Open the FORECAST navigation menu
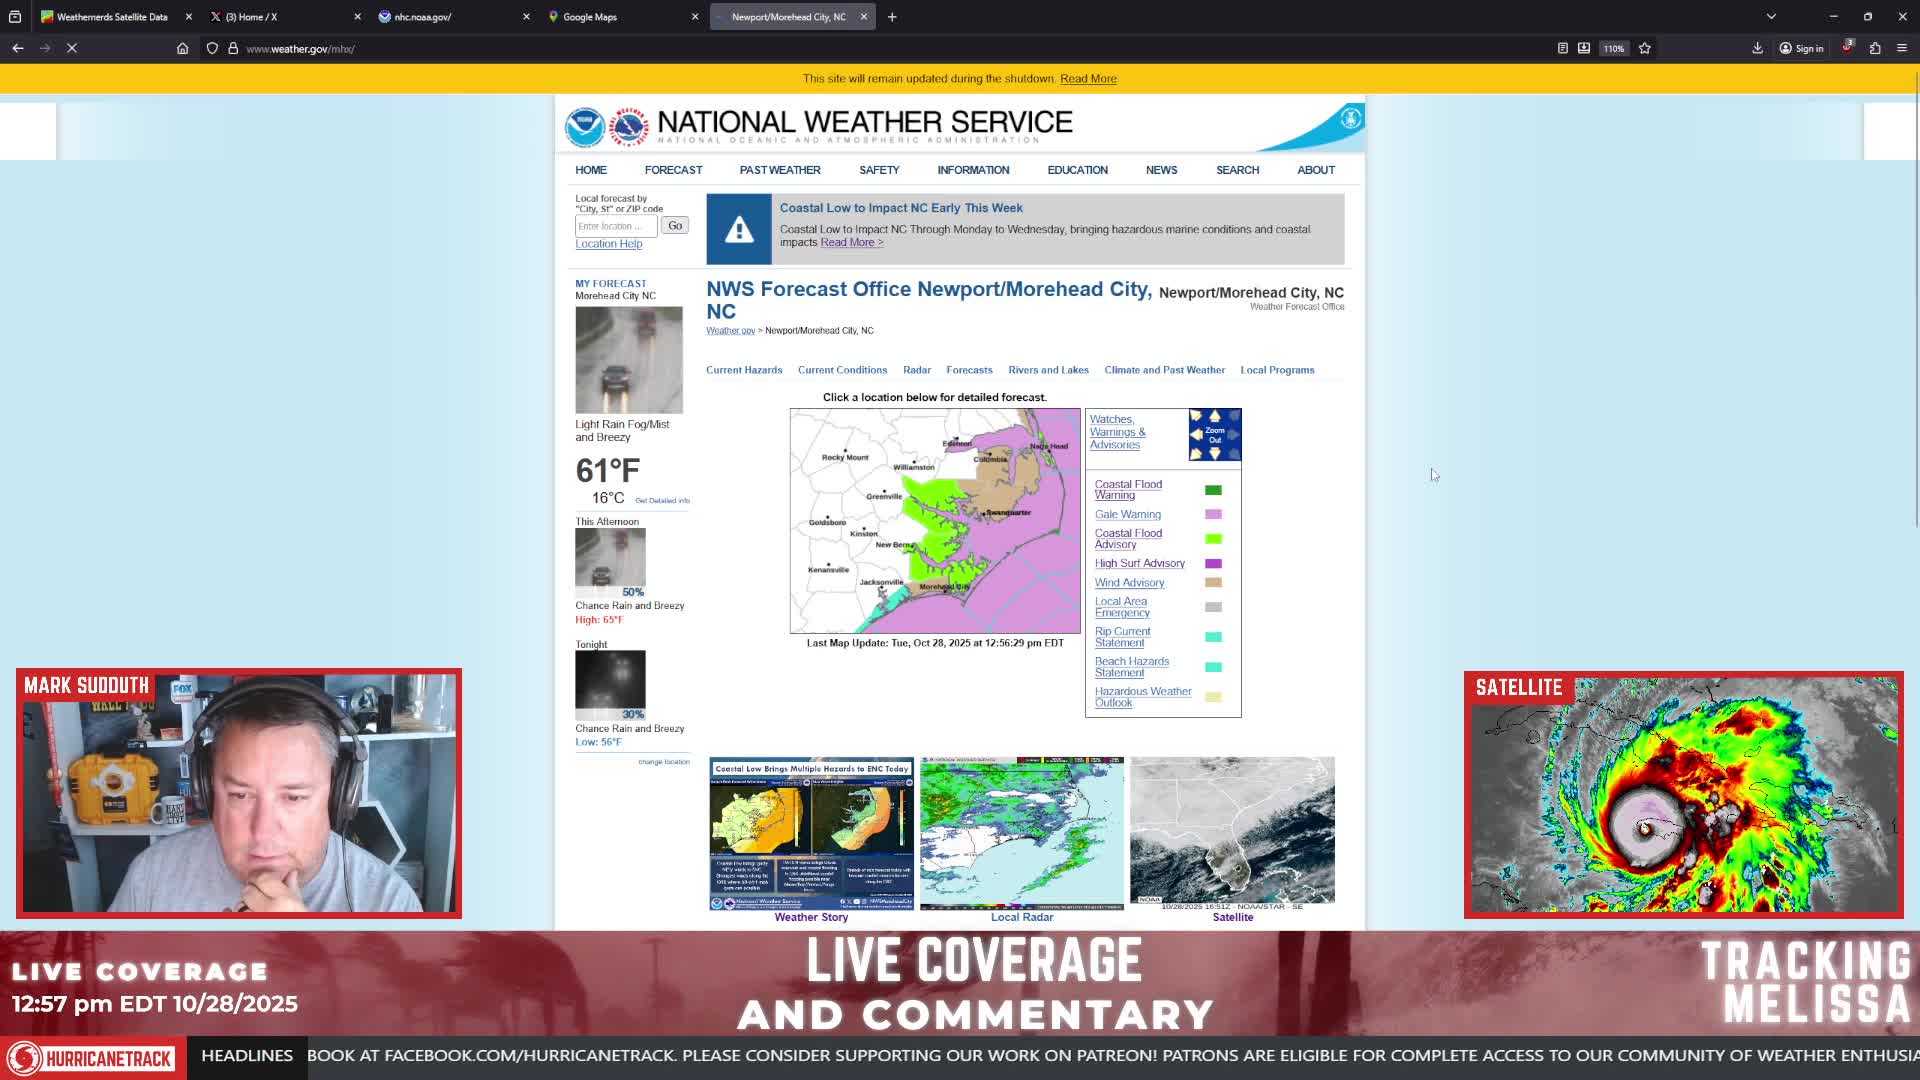 (x=673, y=170)
